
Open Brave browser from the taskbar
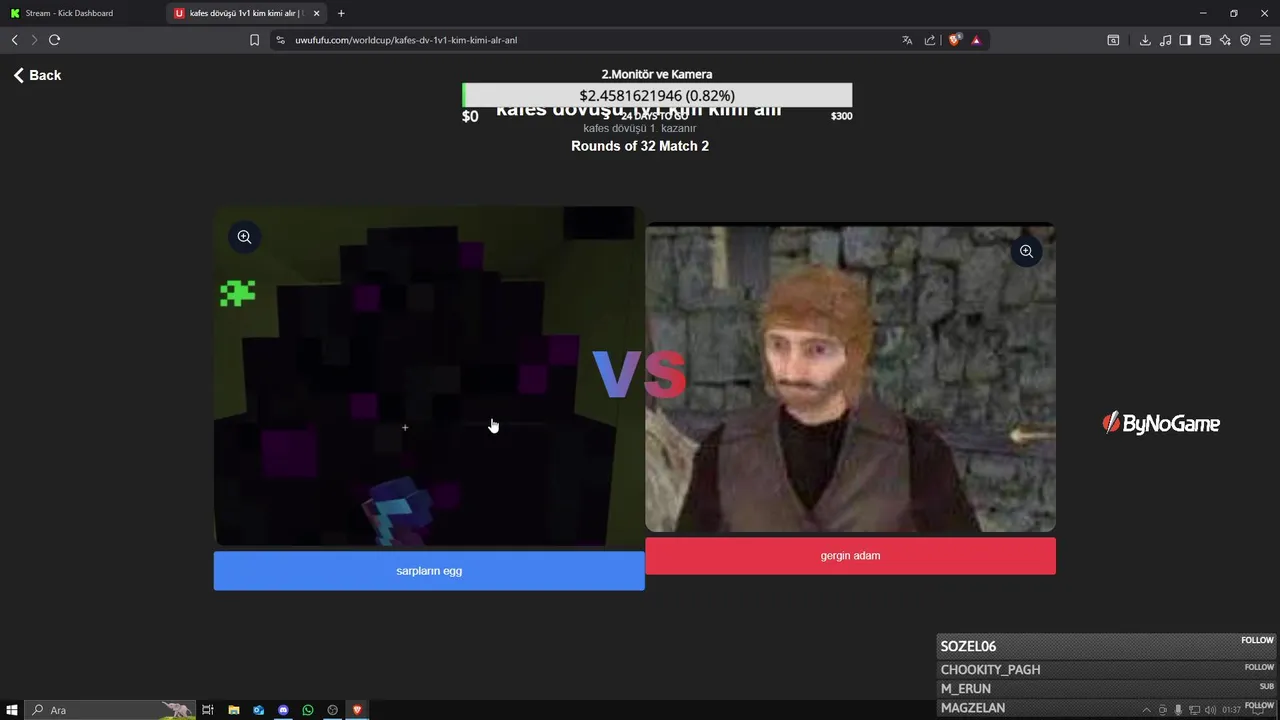coord(357,710)
